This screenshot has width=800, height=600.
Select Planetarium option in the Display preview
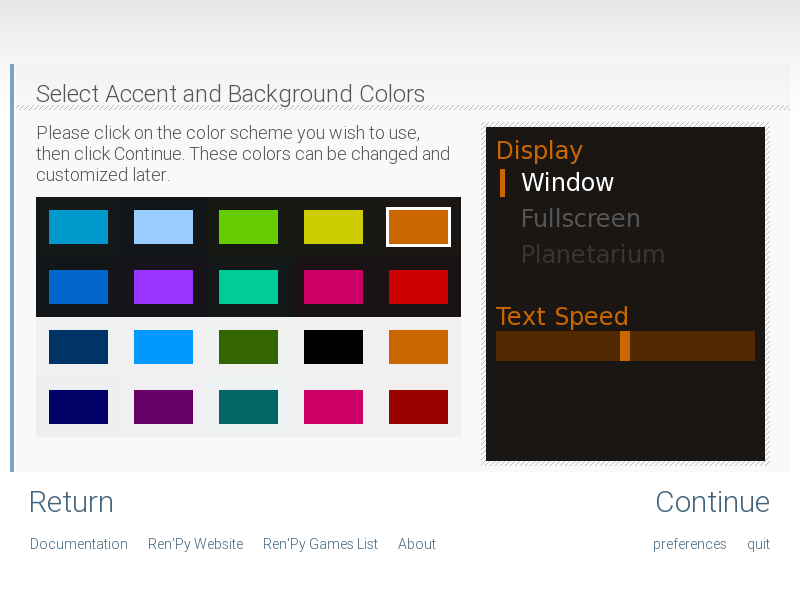(x=593, y=254)
